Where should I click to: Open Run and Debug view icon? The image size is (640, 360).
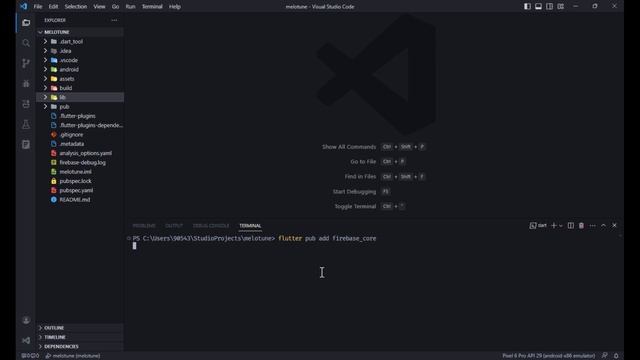coord(26,84)
